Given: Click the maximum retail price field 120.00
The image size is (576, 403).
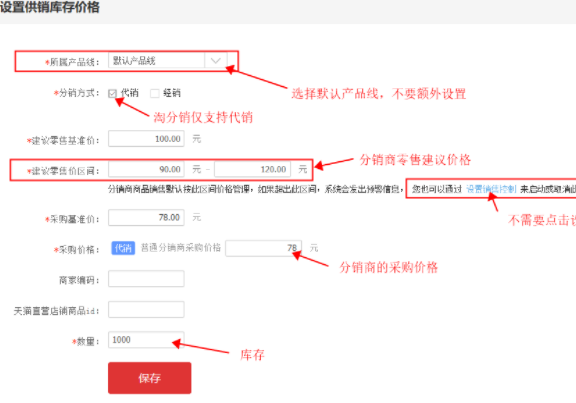Looking at the screenshot, I should click(x=252, y=169).
